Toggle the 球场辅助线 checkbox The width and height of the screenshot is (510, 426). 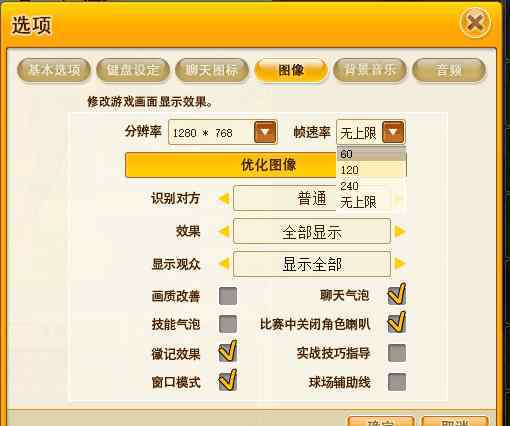pyautogui.click(x=397, y=382)
